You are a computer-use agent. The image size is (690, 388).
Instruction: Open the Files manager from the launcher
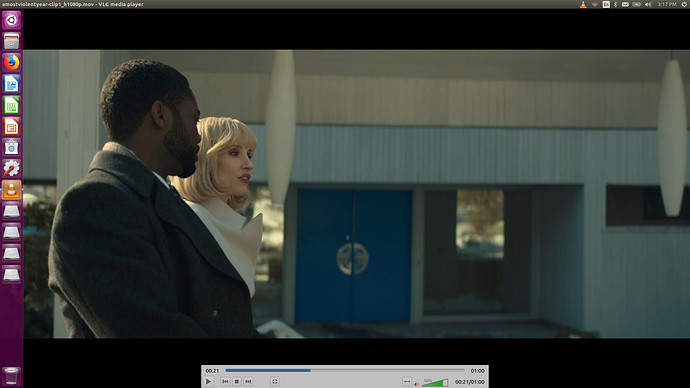click(x=11, y=41)
